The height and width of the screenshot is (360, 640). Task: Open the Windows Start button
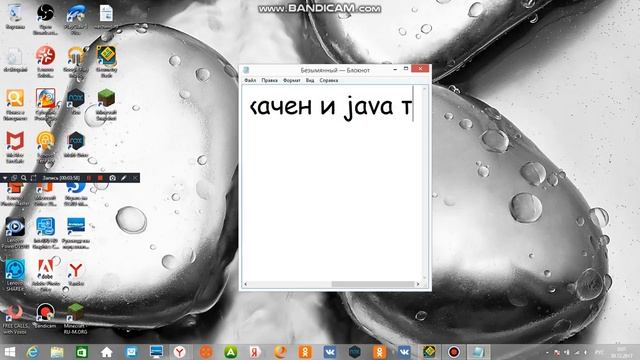tap(10, 352)
